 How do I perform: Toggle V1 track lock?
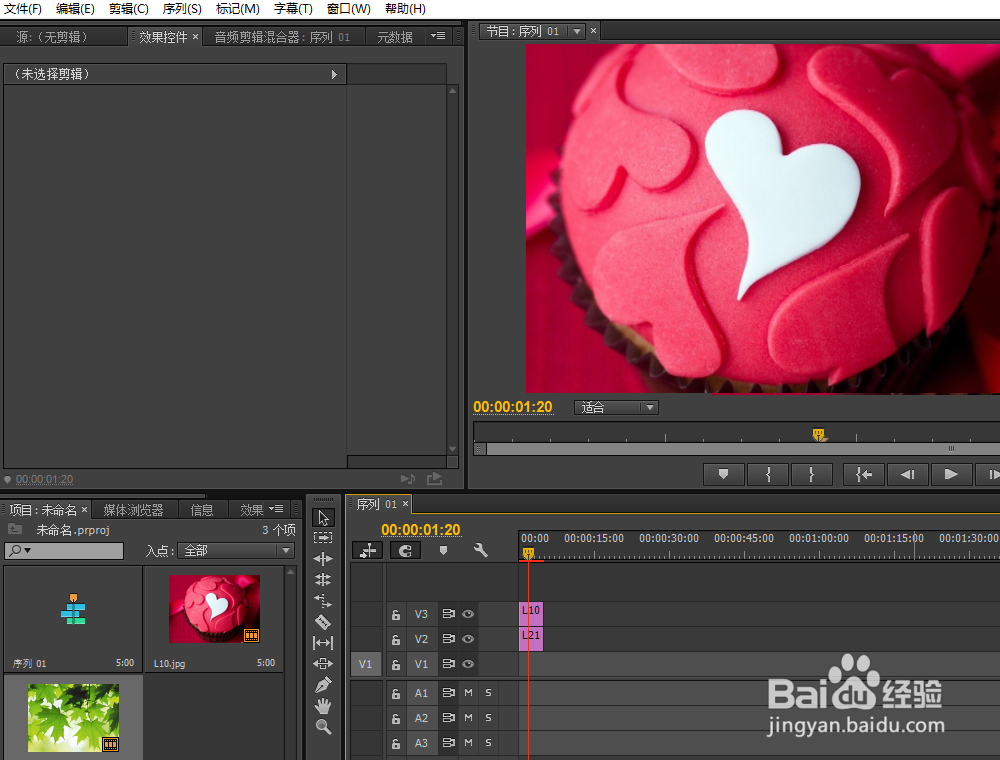pos(396,664)
